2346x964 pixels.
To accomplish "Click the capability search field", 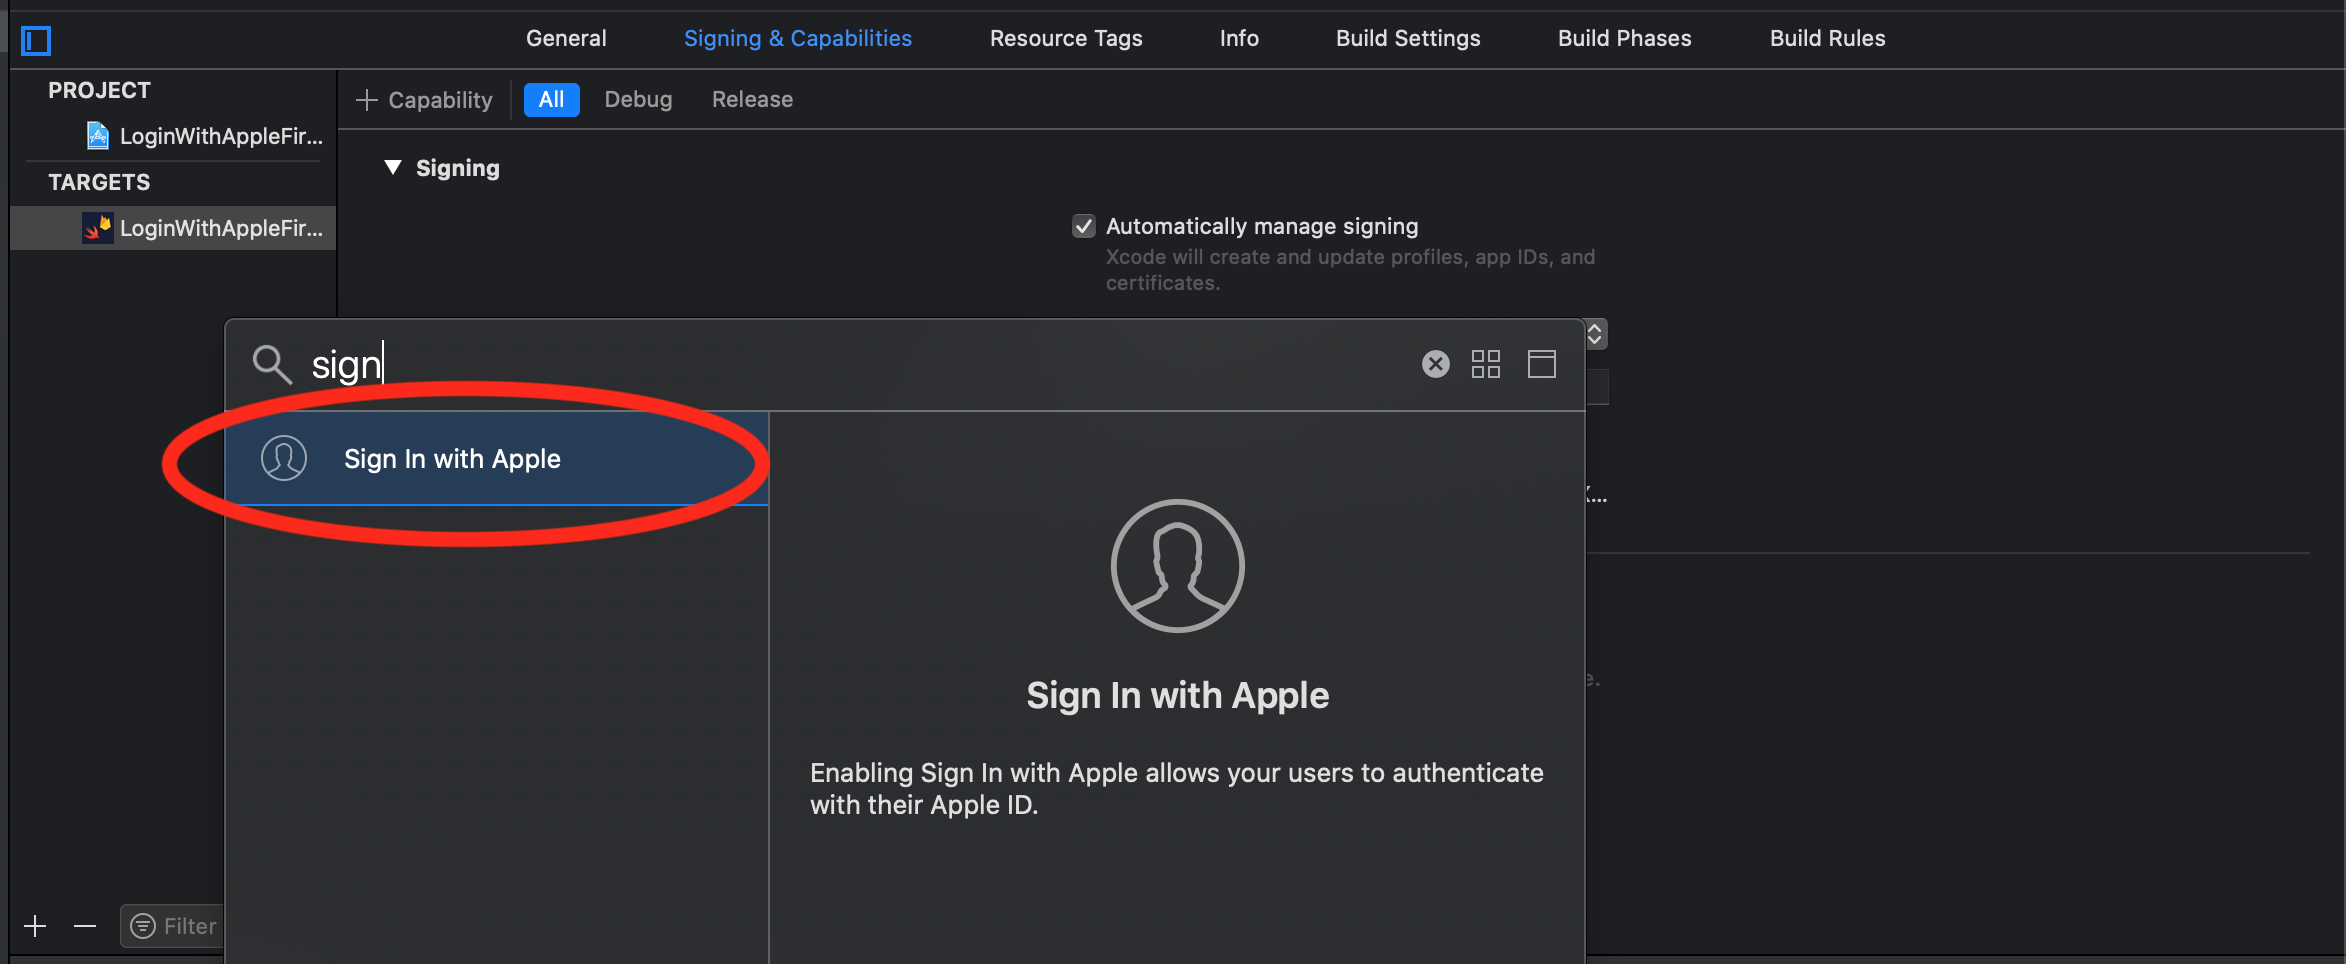I will click(850, 365).
